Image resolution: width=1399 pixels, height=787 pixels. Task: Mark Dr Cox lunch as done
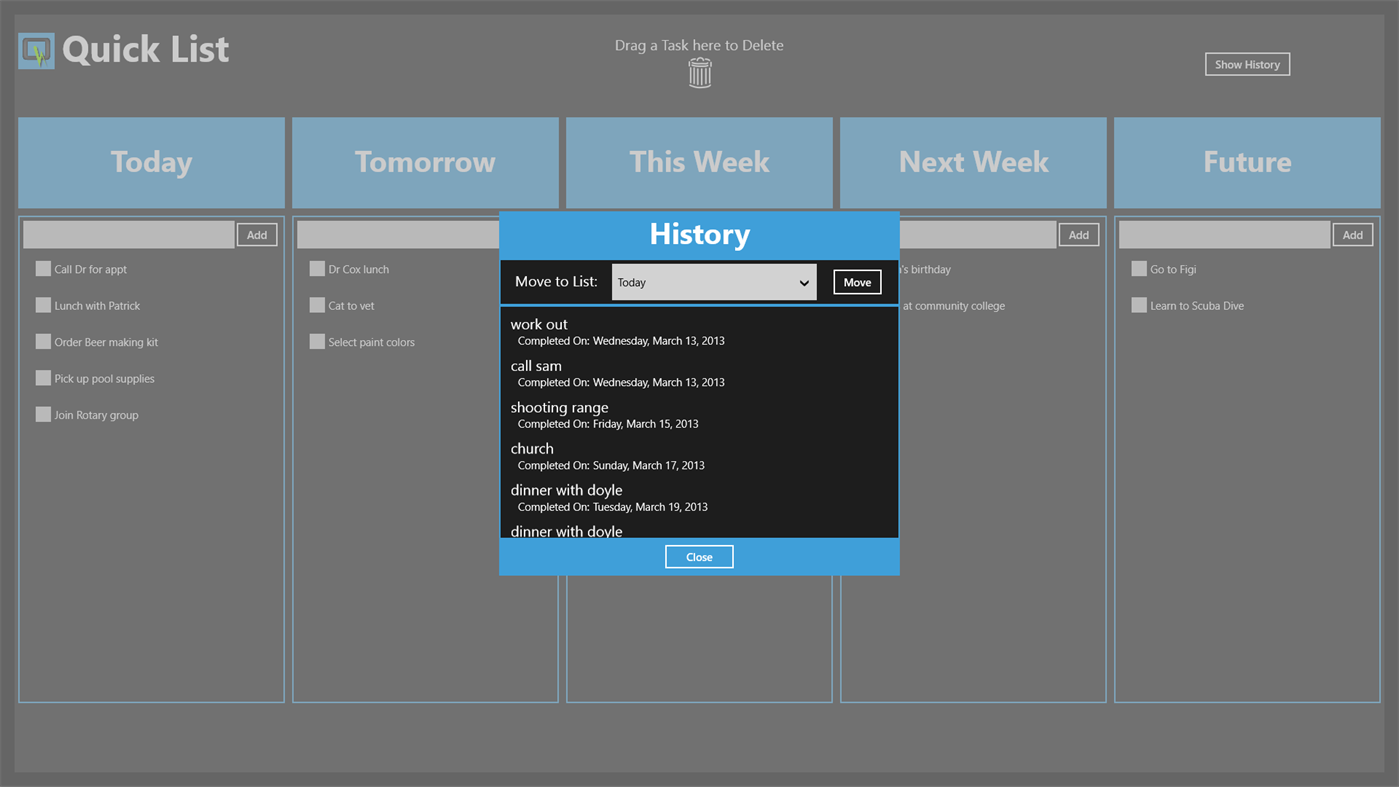pyautogui.click(x=317, y=268)
